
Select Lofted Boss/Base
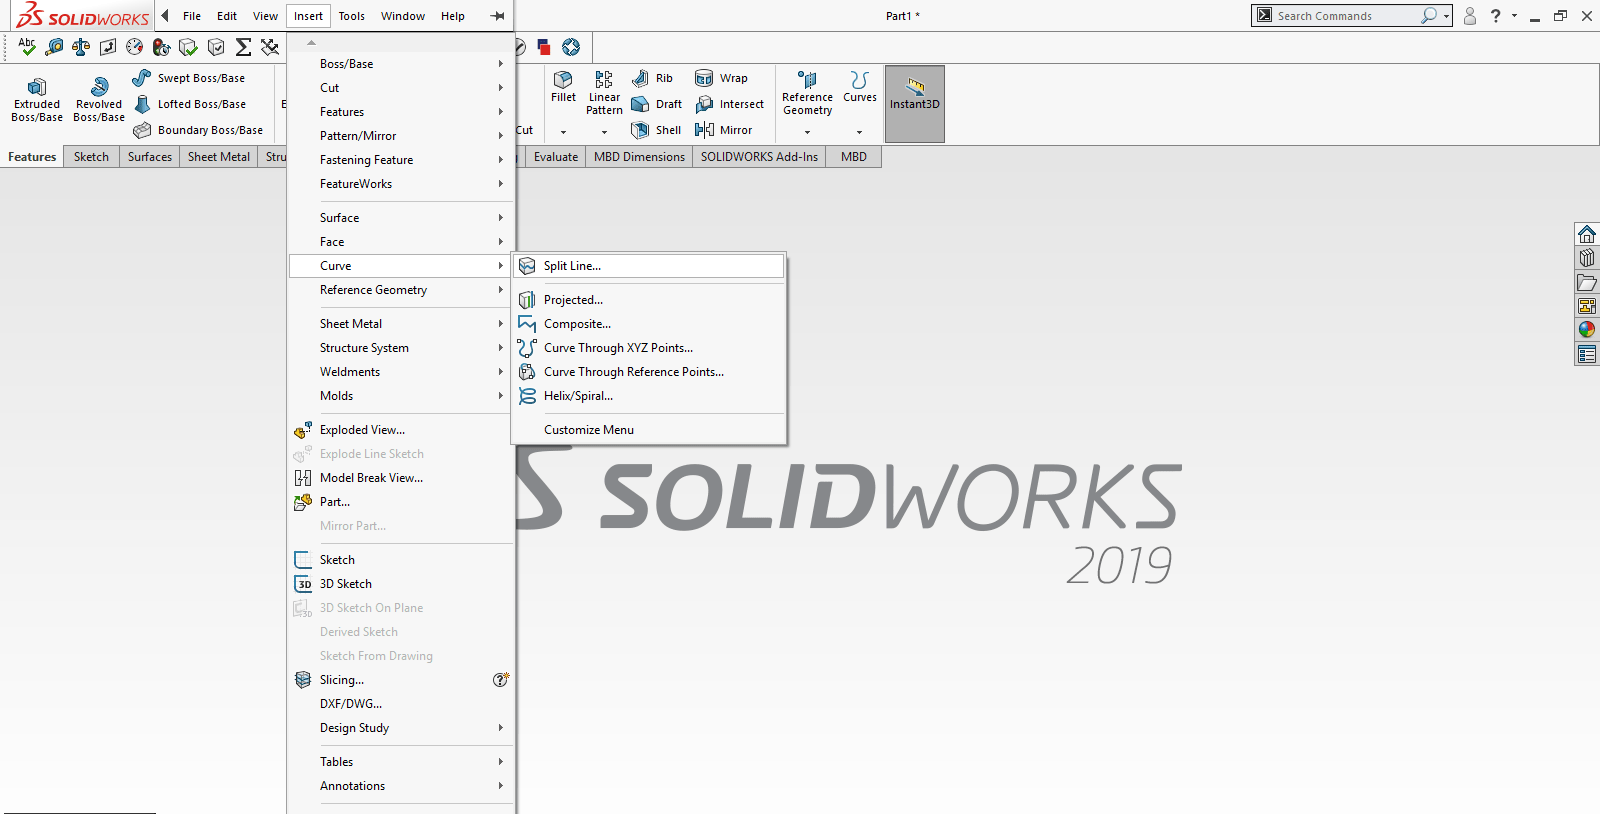click(x=190, y=104)
